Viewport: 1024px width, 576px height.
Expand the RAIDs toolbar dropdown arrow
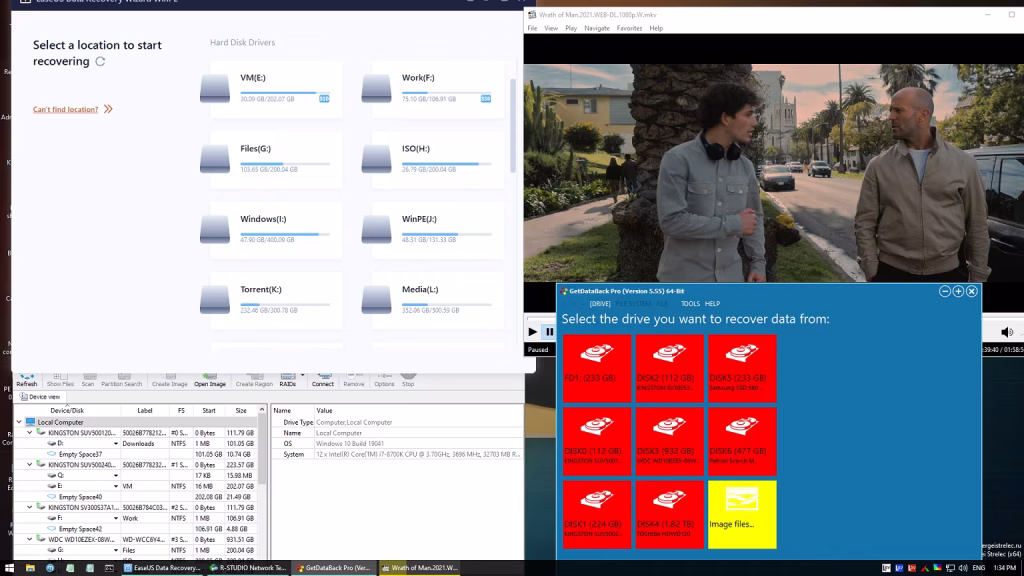[x=302, y=376]
